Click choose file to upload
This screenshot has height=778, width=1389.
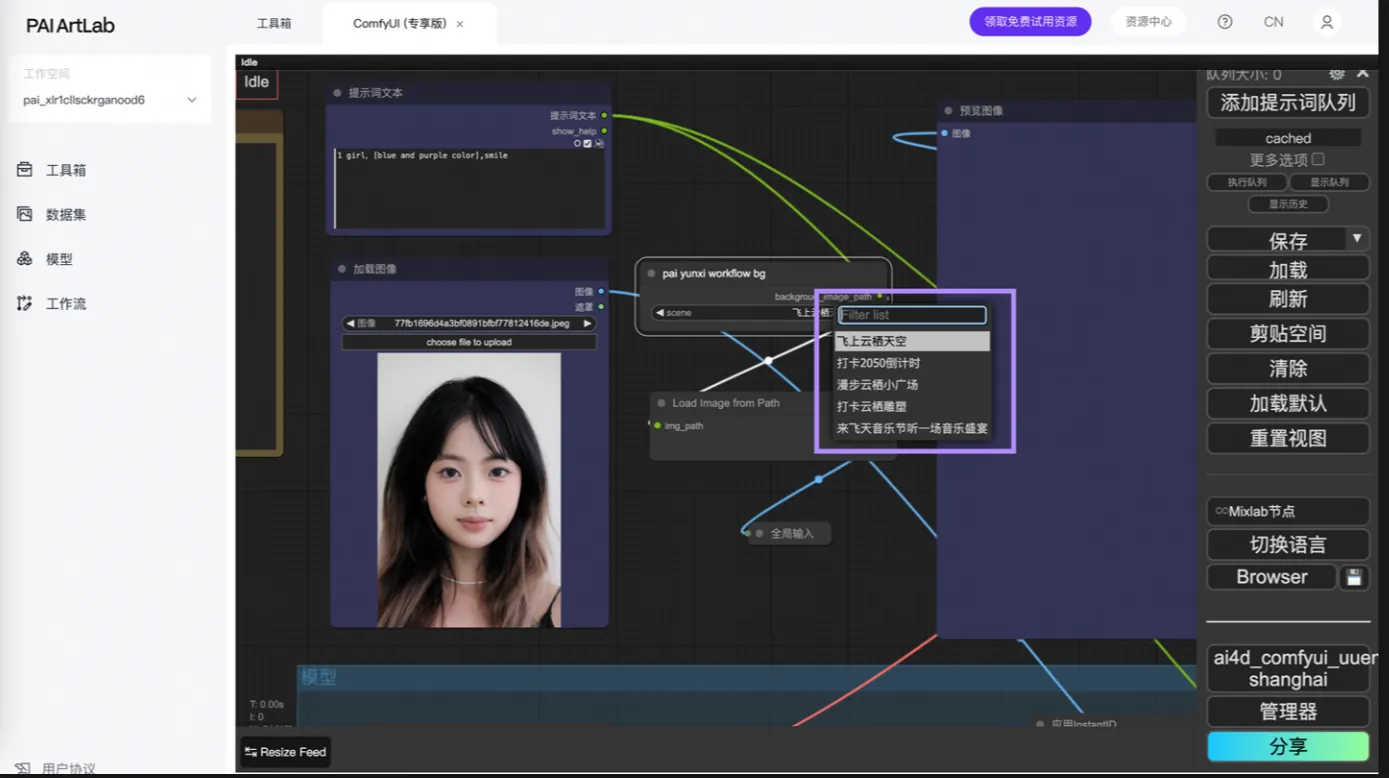coord(469,342)
